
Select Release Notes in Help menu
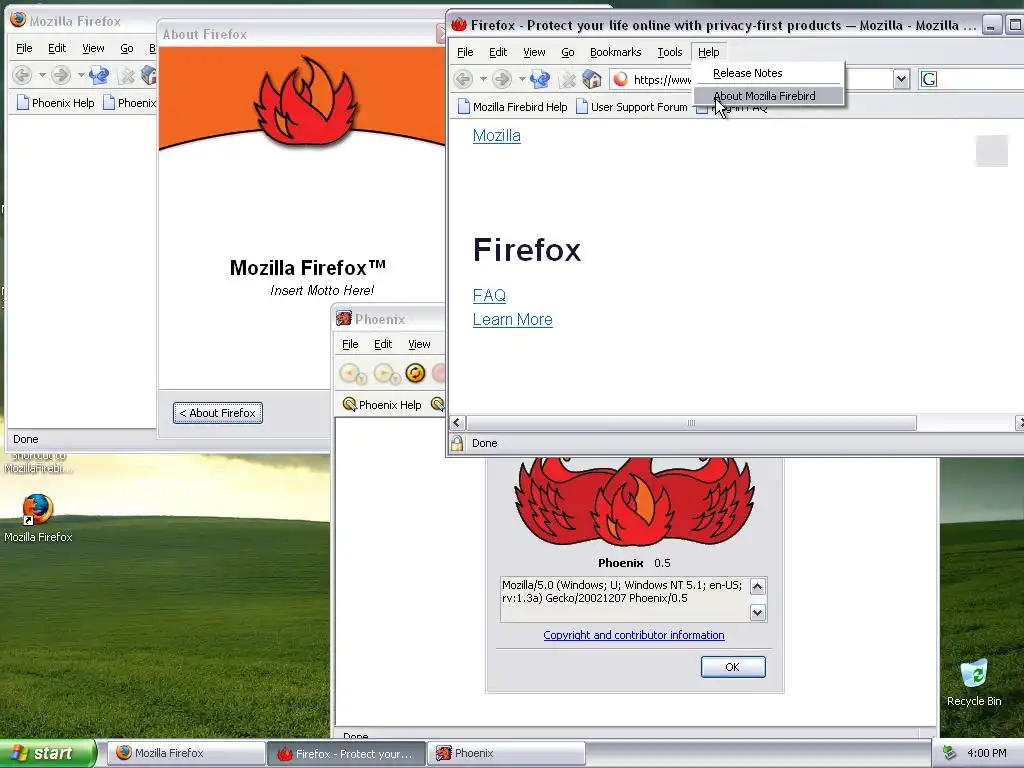(747, 73)
